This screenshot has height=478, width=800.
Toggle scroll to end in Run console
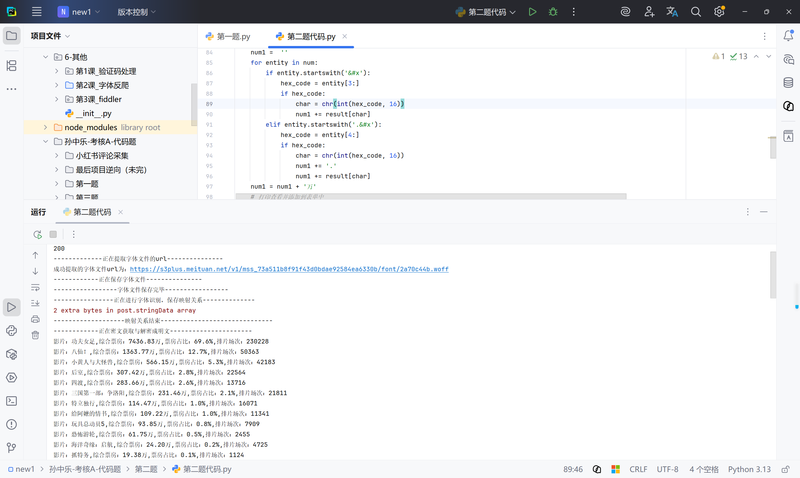click(x=35, y=303)
